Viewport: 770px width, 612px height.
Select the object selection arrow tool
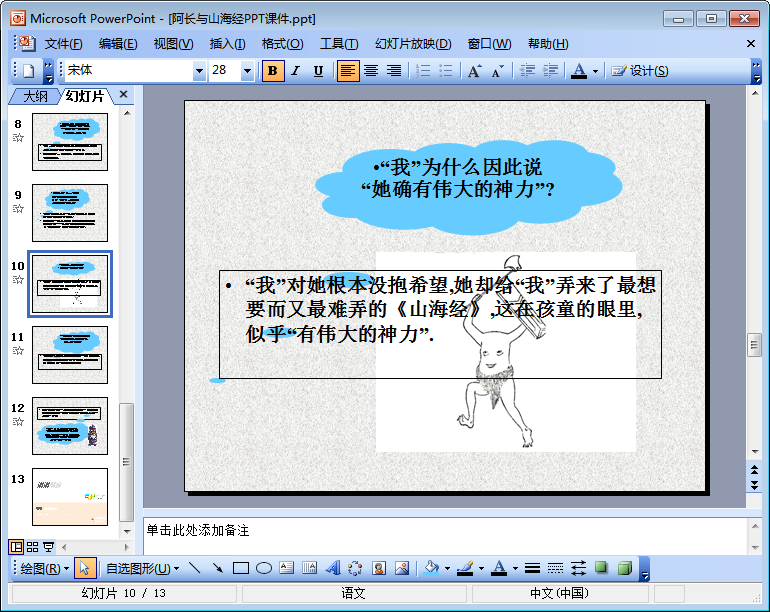85,568
